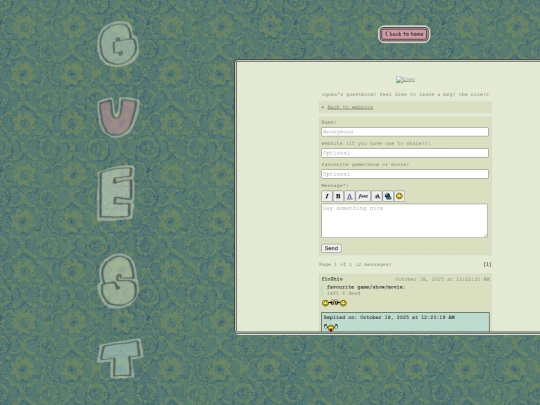Follow the Back to website link
This screenshot has width=540, height=405.
coord(350,107)
